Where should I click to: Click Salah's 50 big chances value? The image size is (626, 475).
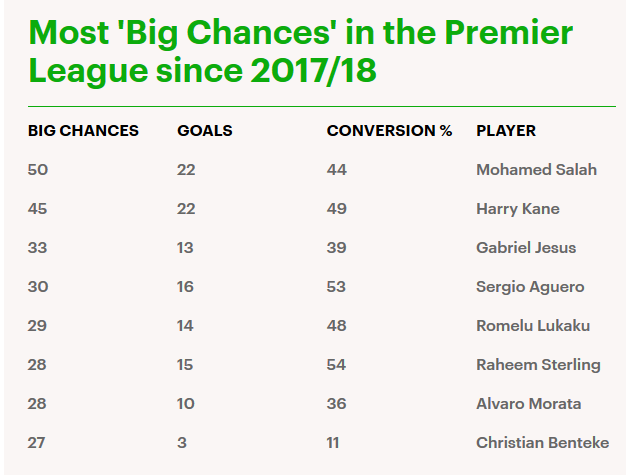pyautogui.click(x=38, y=170)
